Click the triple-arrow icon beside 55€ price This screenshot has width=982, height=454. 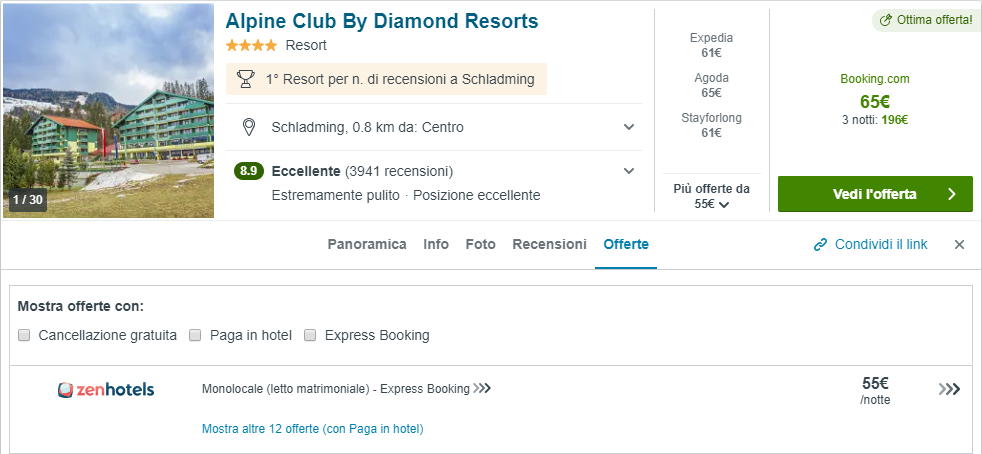pyautogui.click(x=949, y=389)
